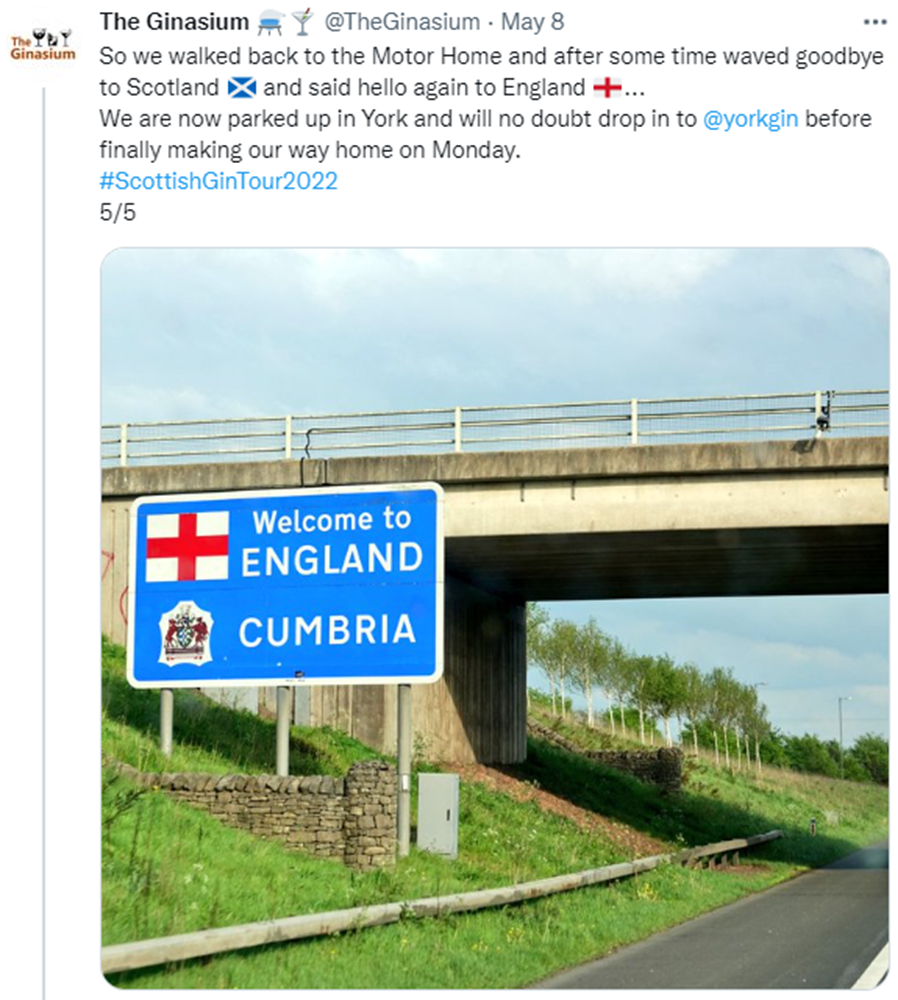Click the 5/5 thread counter text
Screen dimensions: 898x1000
[x=117, y=212]
